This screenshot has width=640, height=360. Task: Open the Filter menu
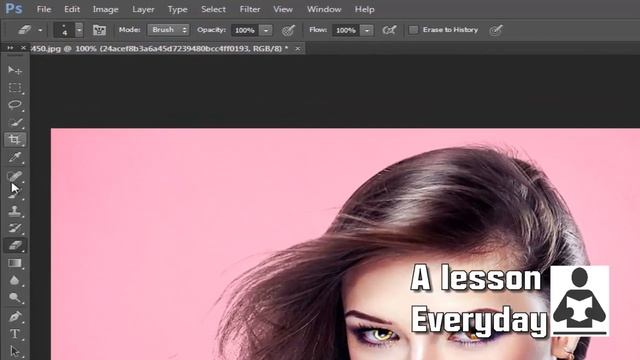pyautogui.click(x=250, y=9)
